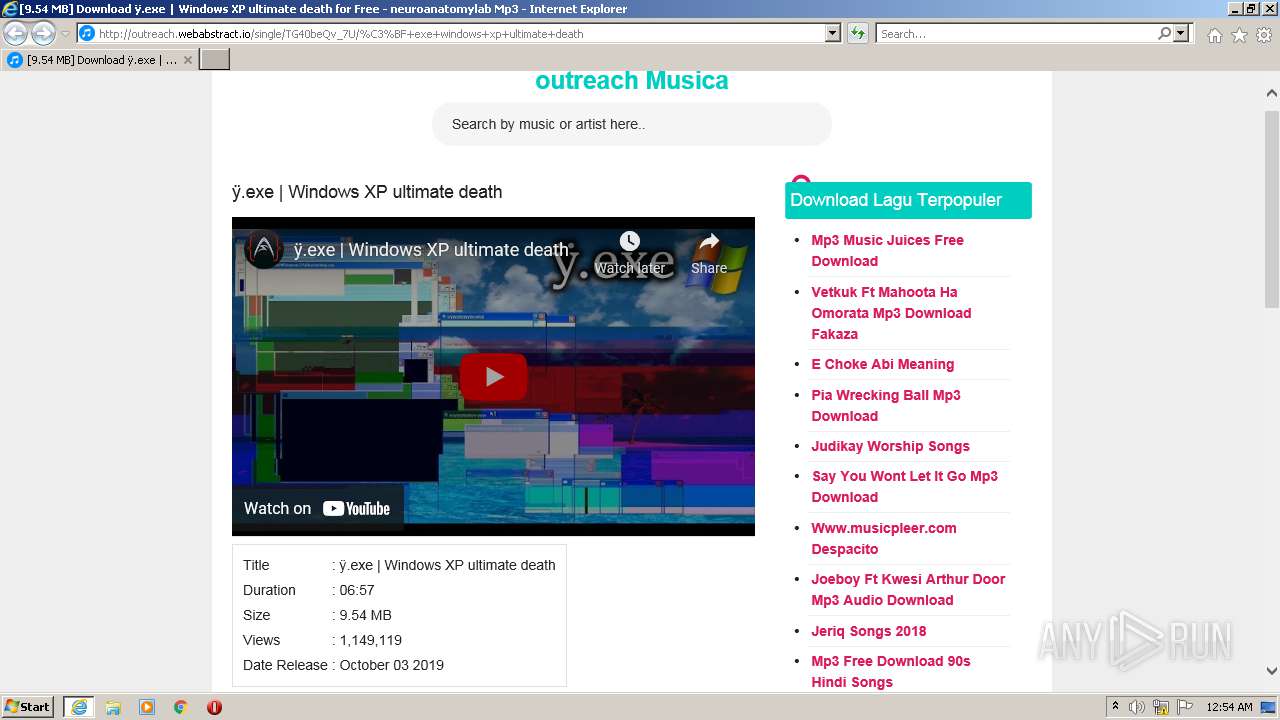Expand the address bar history dropdown
Viewport: 1280px width, 720px height.
pyautogui.click(x=833, y=34)
